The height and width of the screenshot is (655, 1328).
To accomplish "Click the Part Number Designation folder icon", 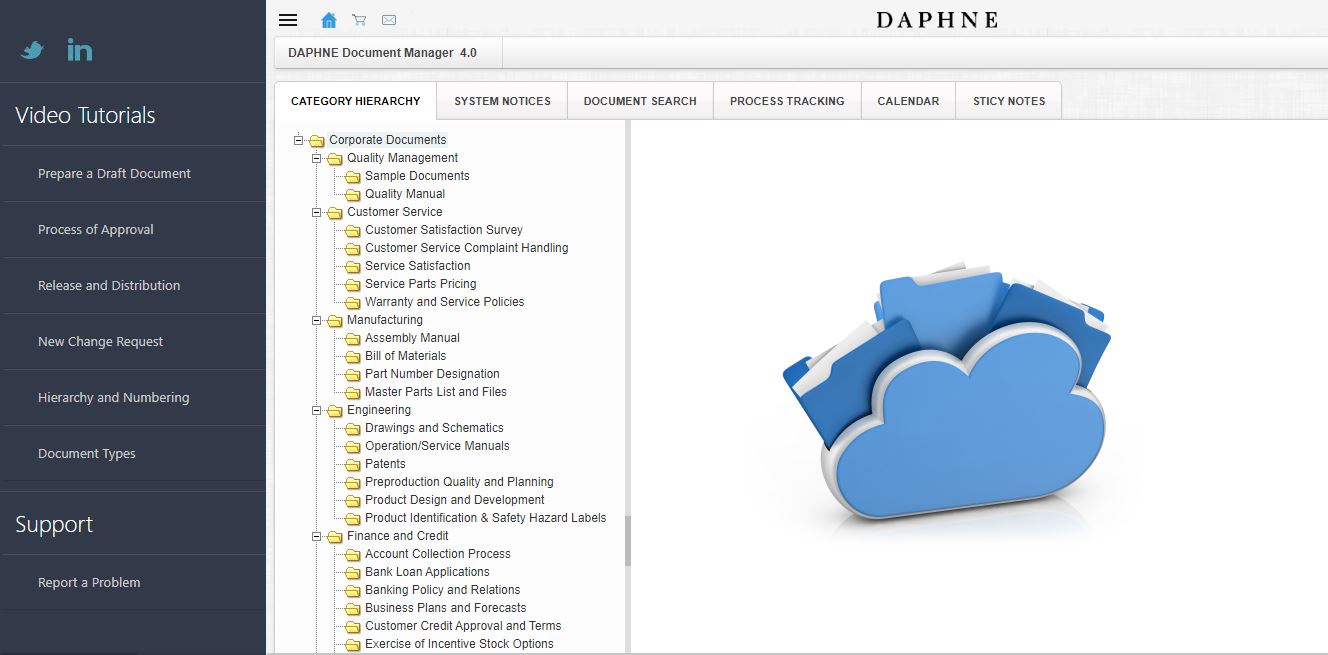I will [x=353, y=375].
